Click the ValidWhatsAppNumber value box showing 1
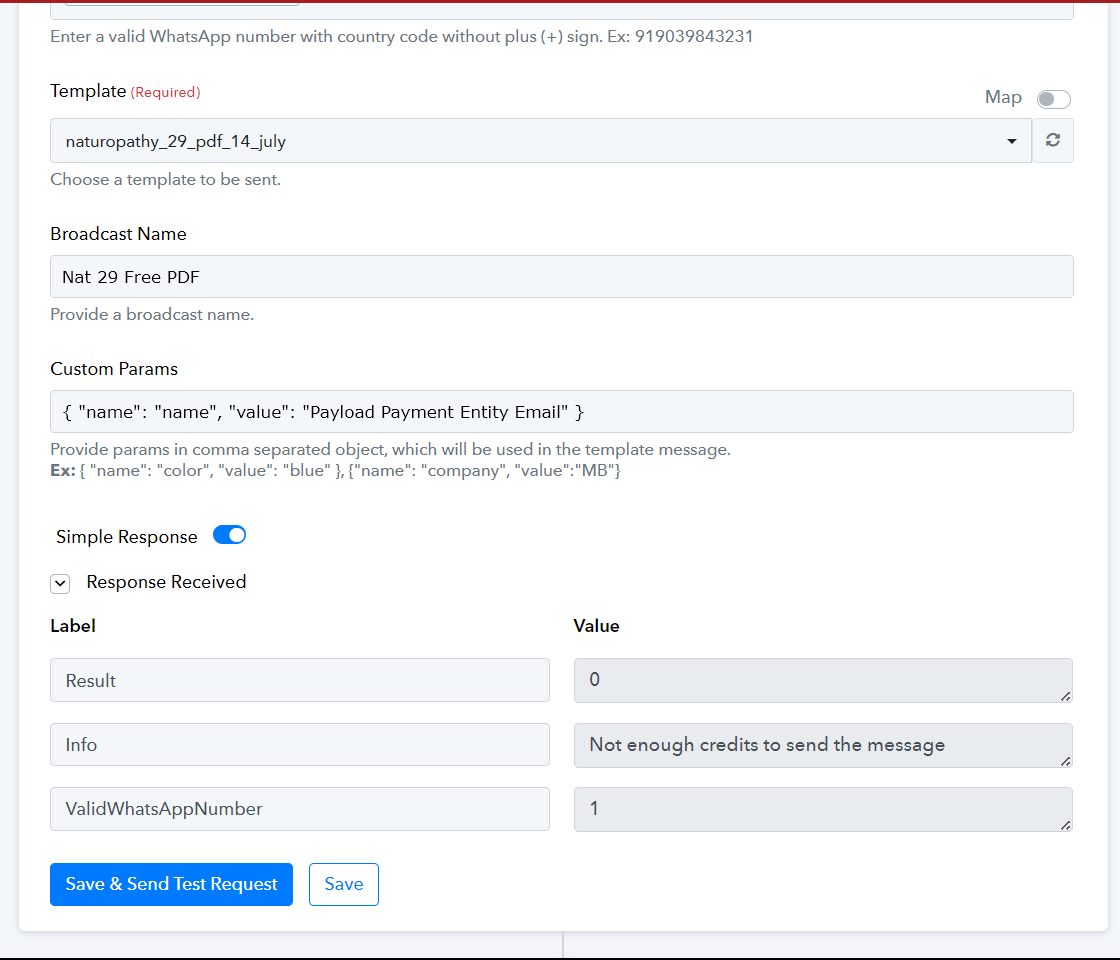Image resolution: width=1120 pixels, height=960 pixels. click(823, 809)
